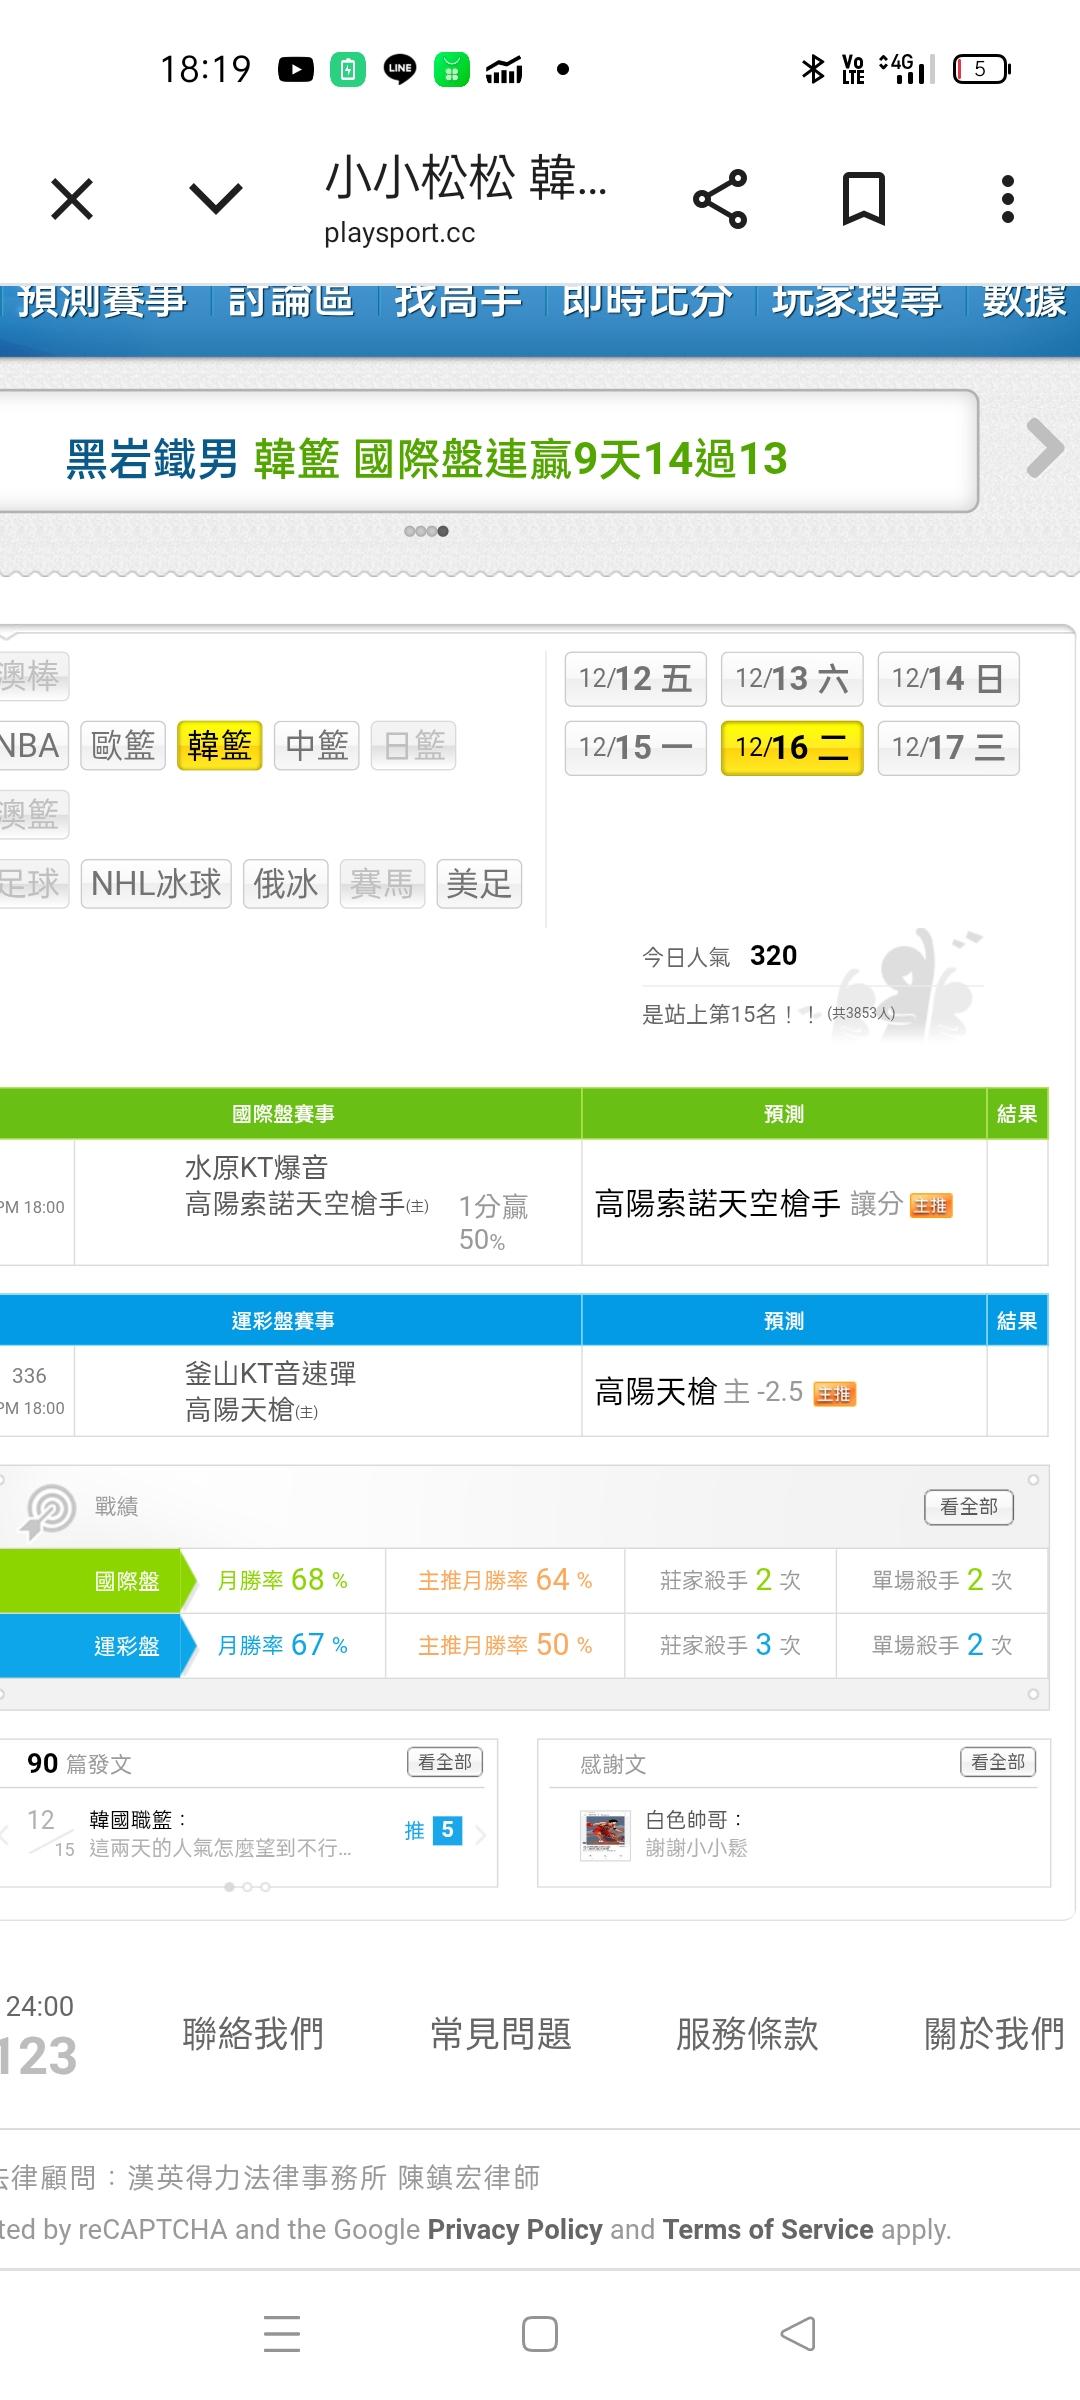The width and height of the screenshot is (1080, 2400).
Task: Switch league filter to 歐籃
Action: [123, 746]
